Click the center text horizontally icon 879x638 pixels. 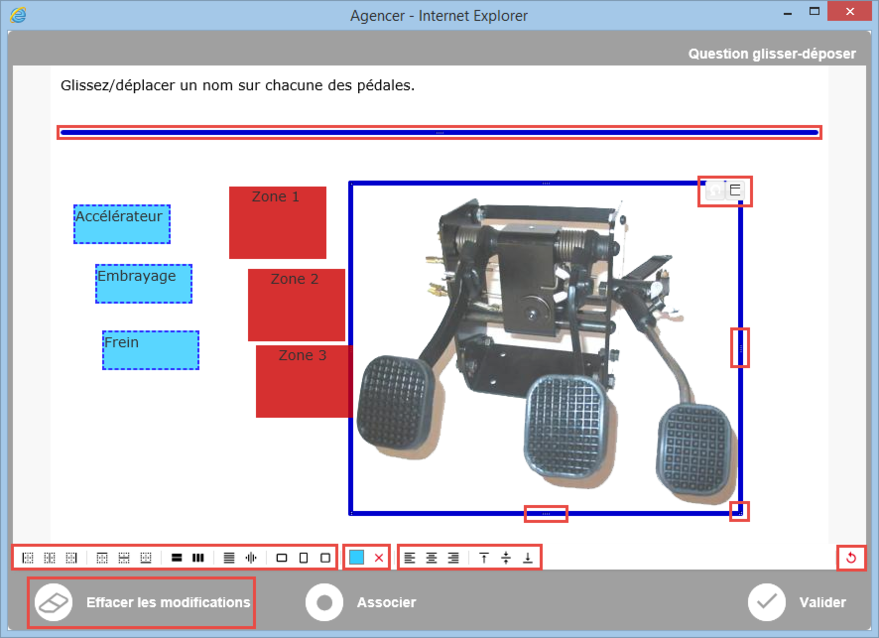coord(432,558)
